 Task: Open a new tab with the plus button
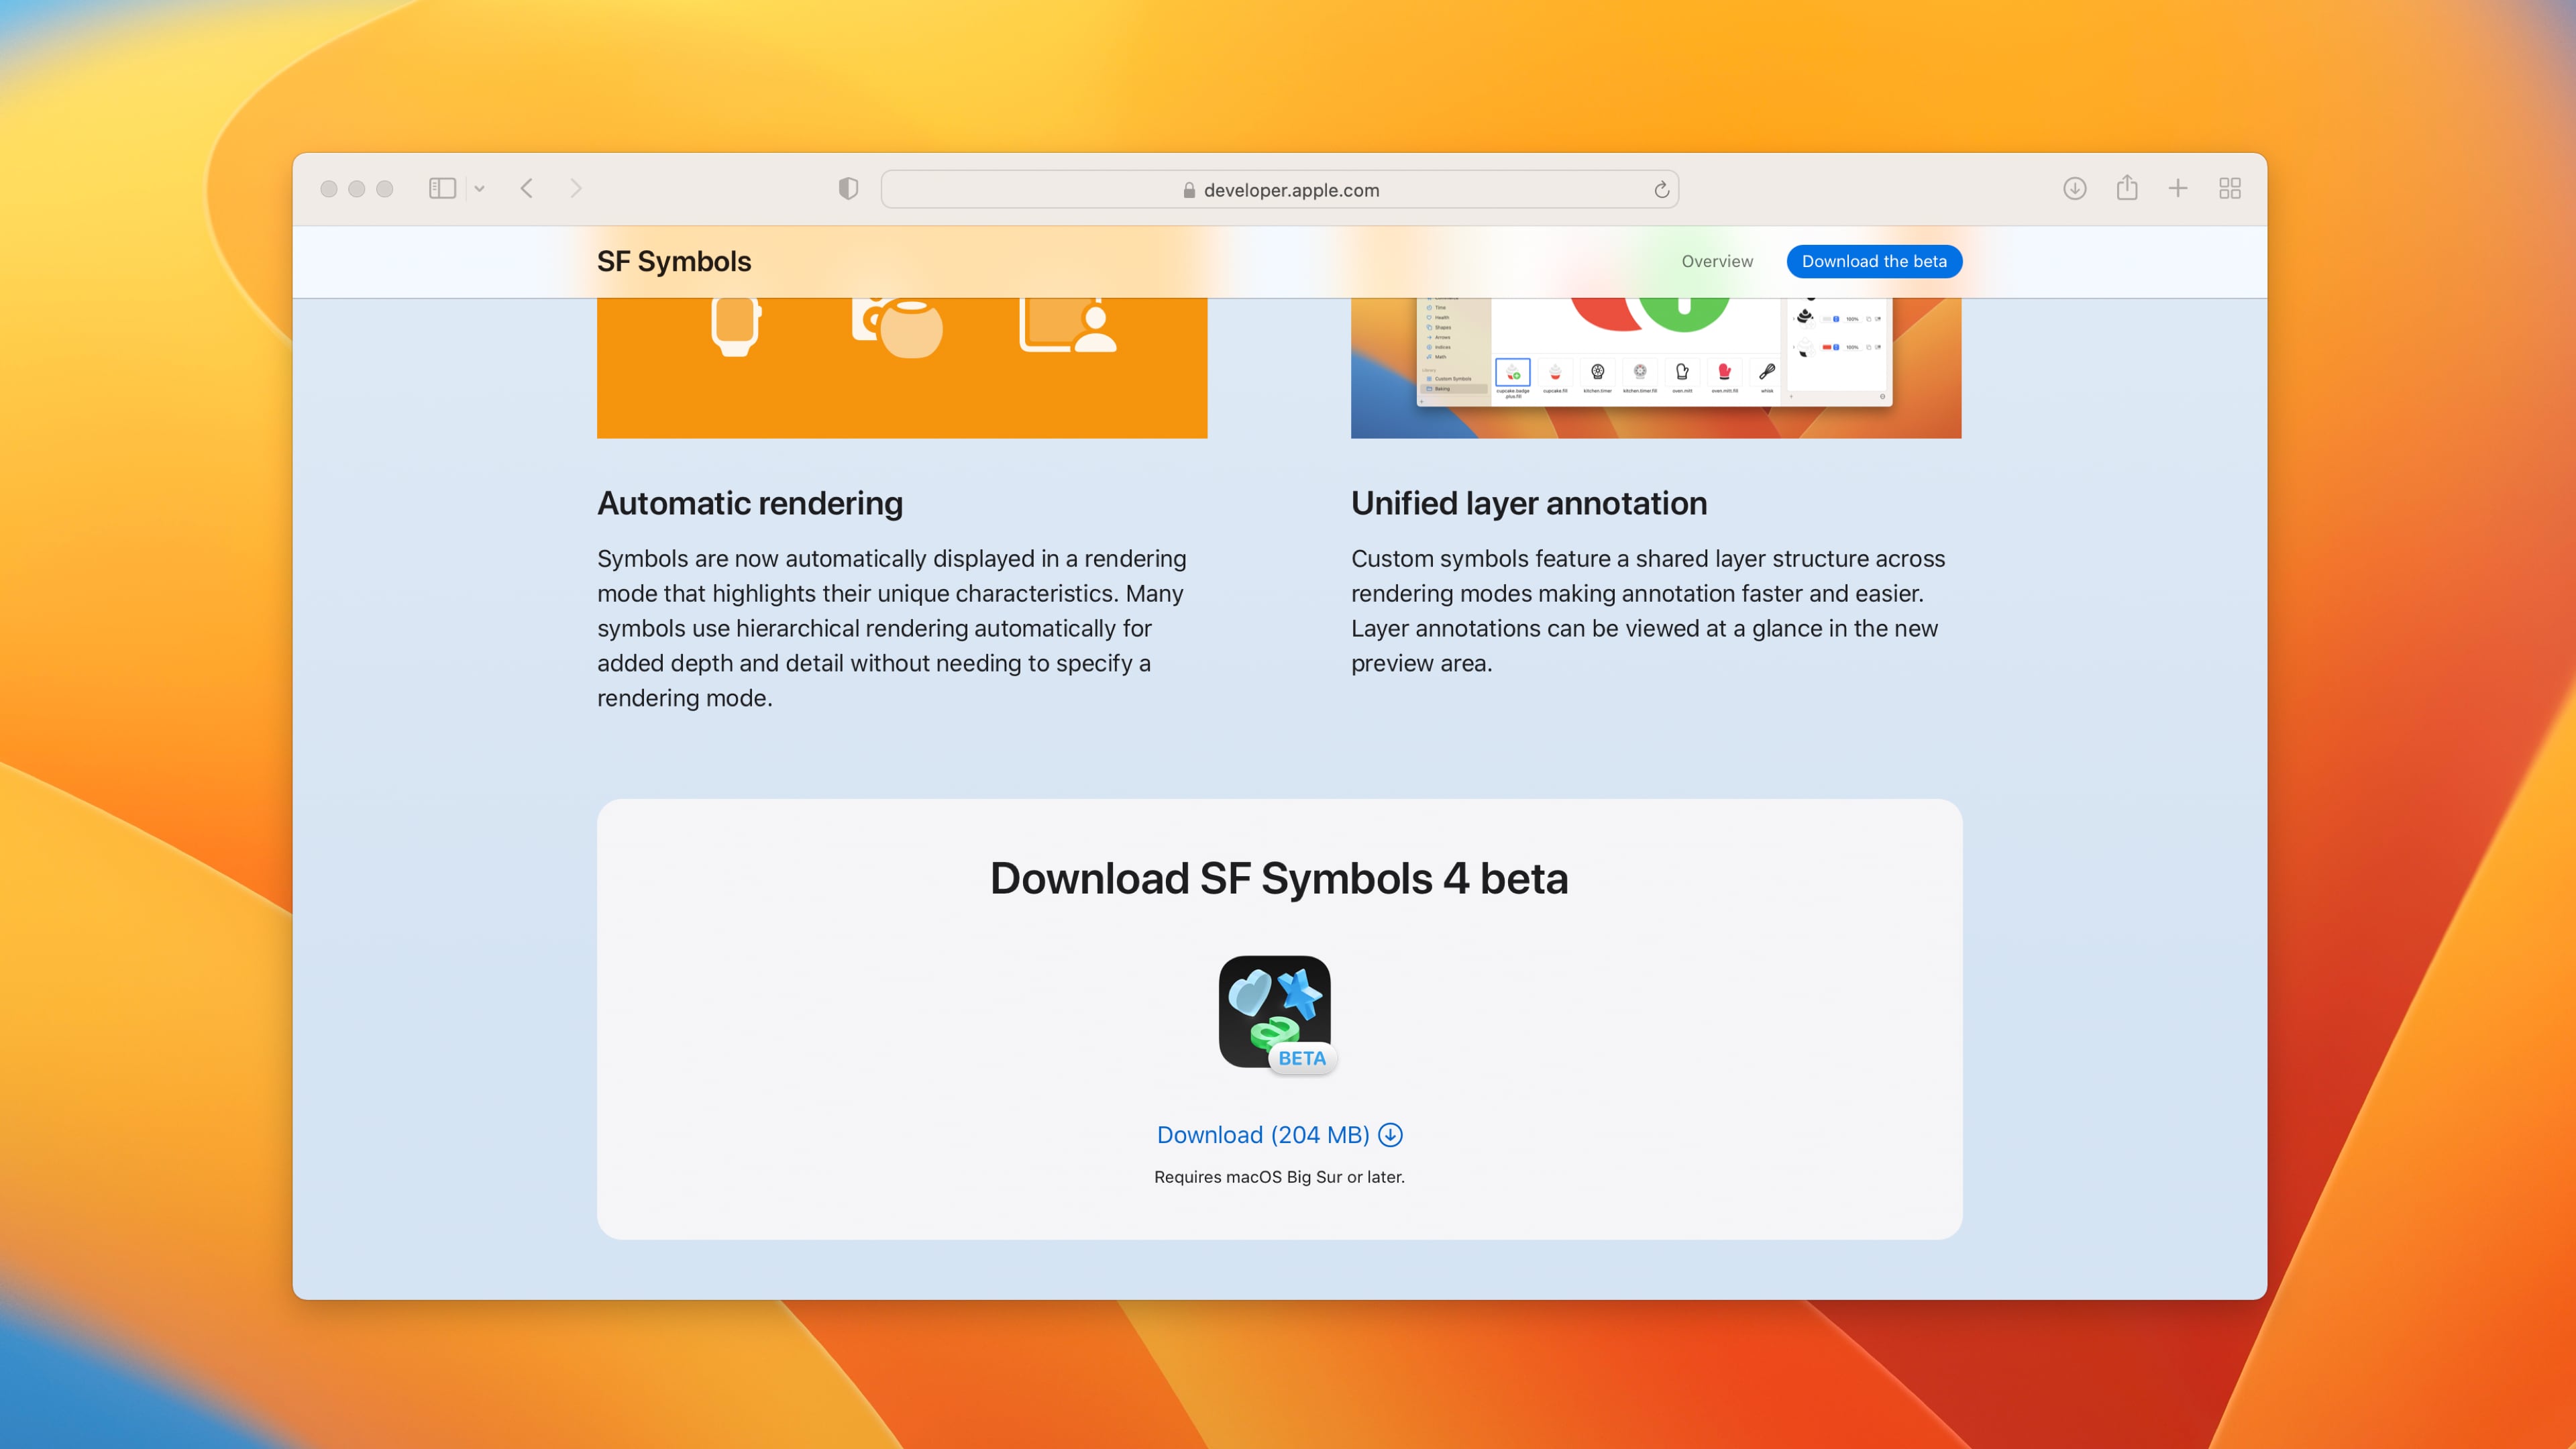click(x=2177, y=188)
